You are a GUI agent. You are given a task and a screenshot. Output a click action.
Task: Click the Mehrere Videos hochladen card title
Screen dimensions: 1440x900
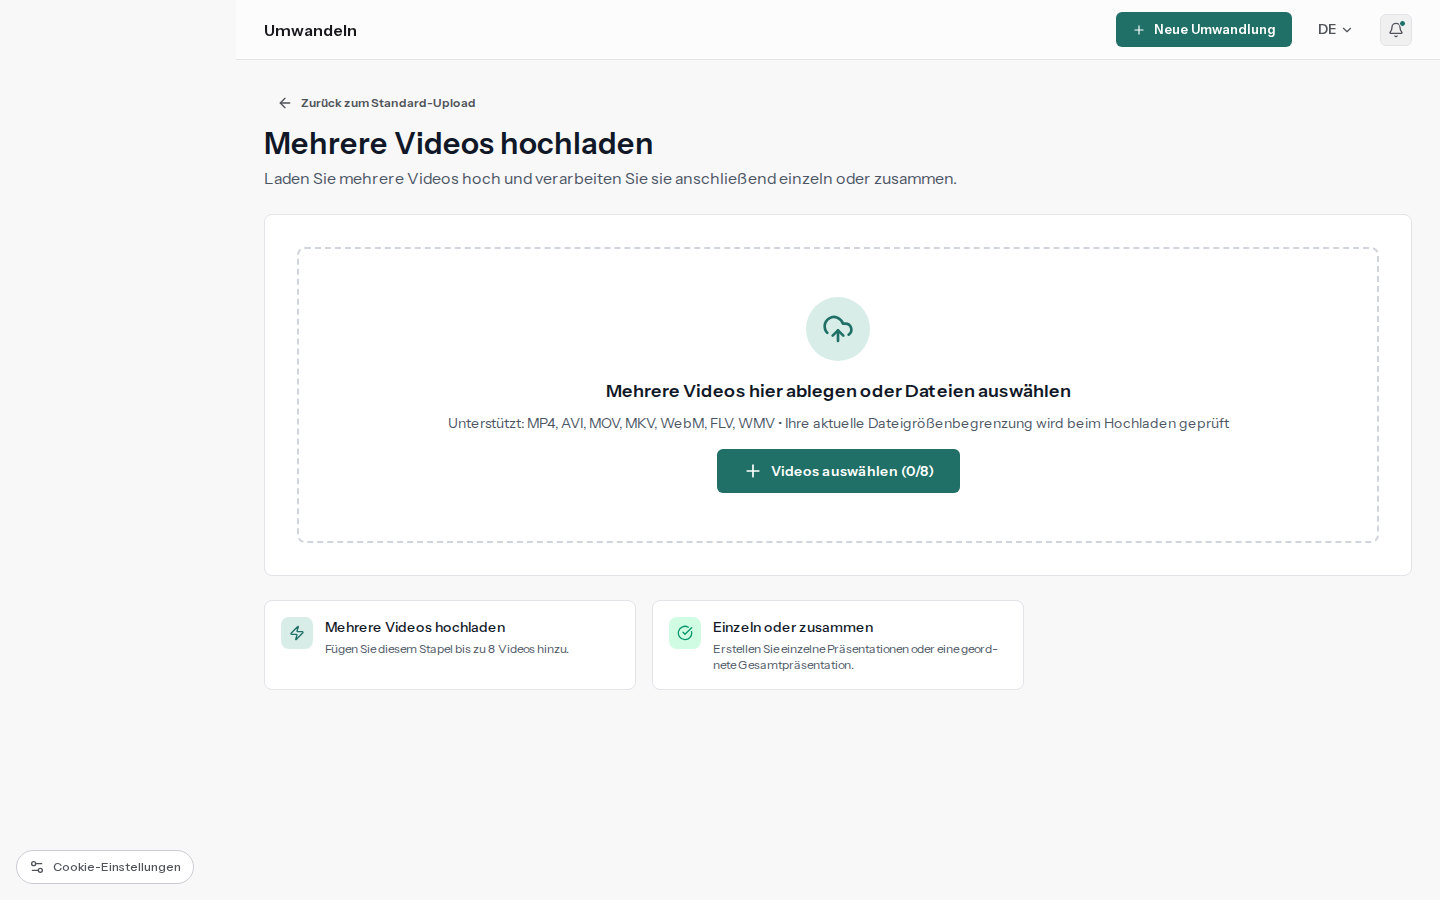tap(415, 627)
